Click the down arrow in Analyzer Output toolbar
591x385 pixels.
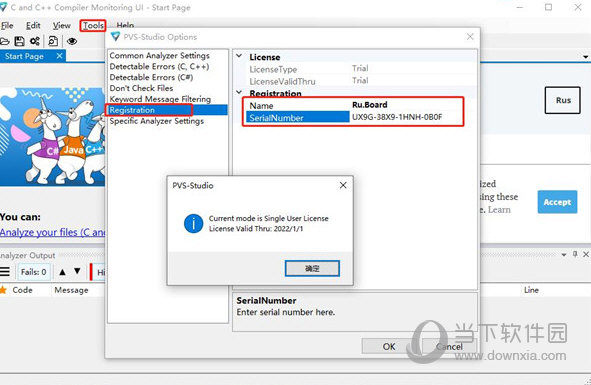coord(77,271)
